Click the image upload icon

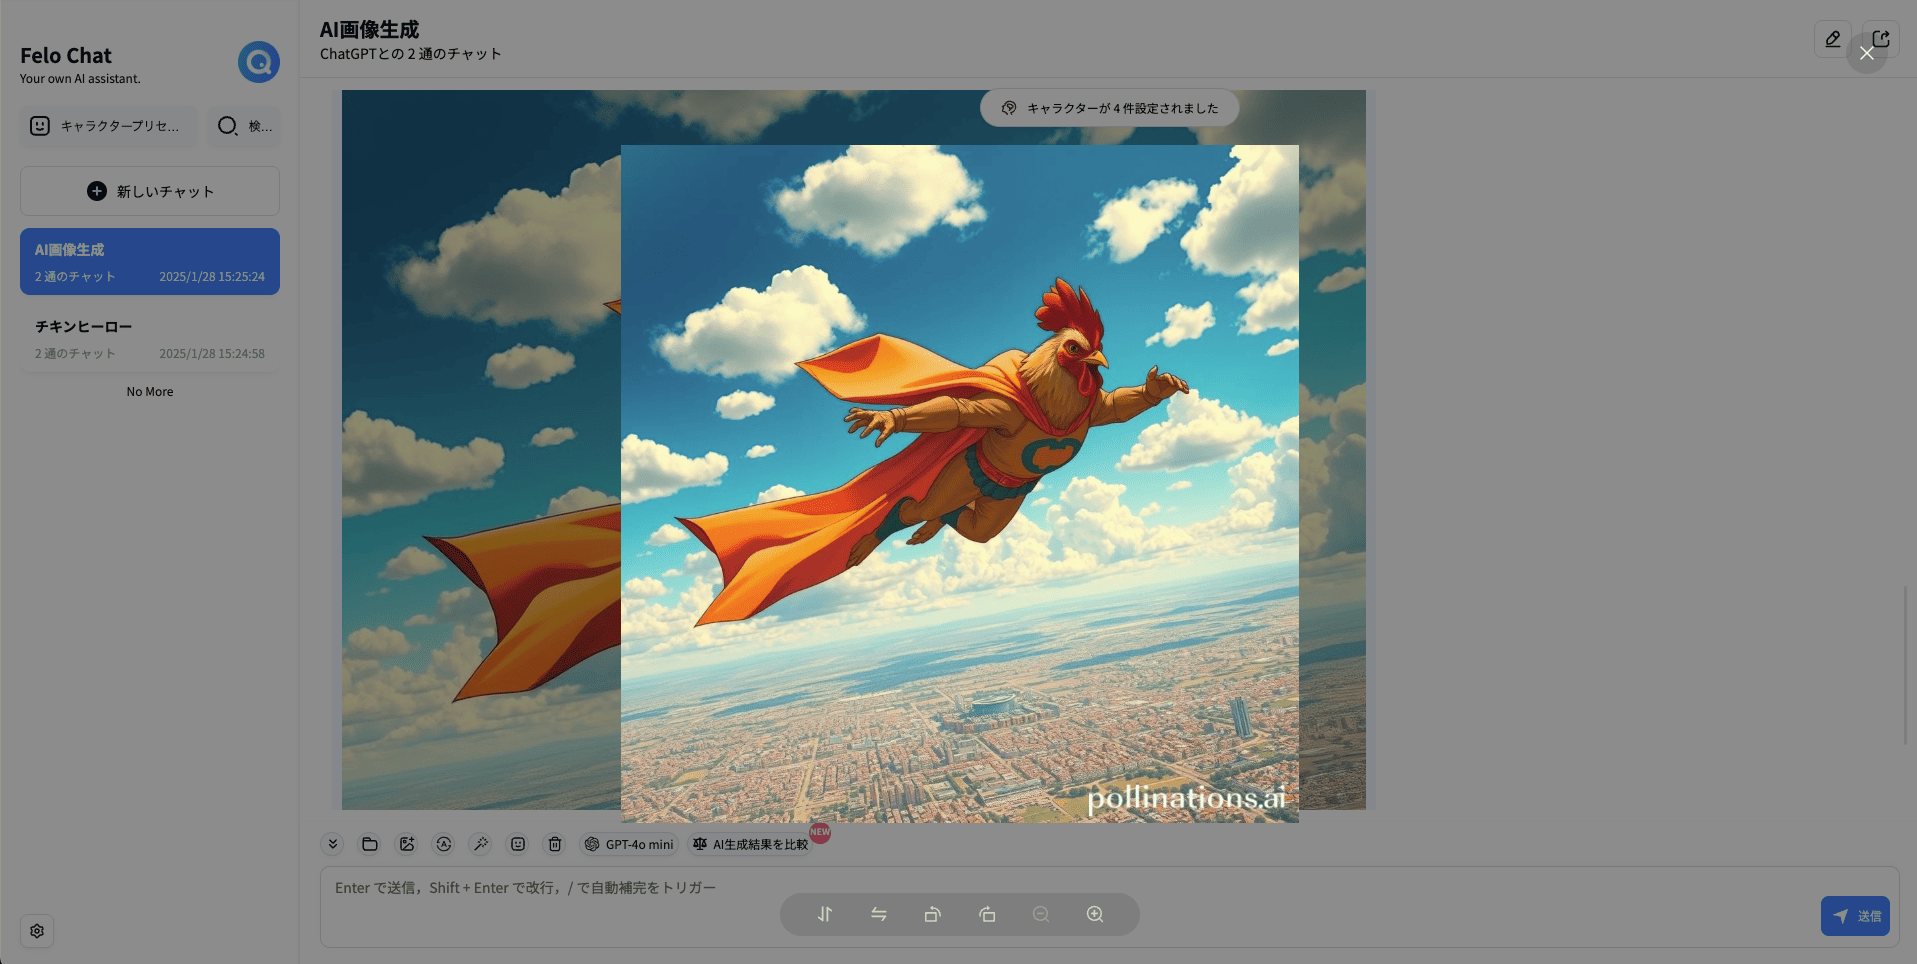[407, 844]
